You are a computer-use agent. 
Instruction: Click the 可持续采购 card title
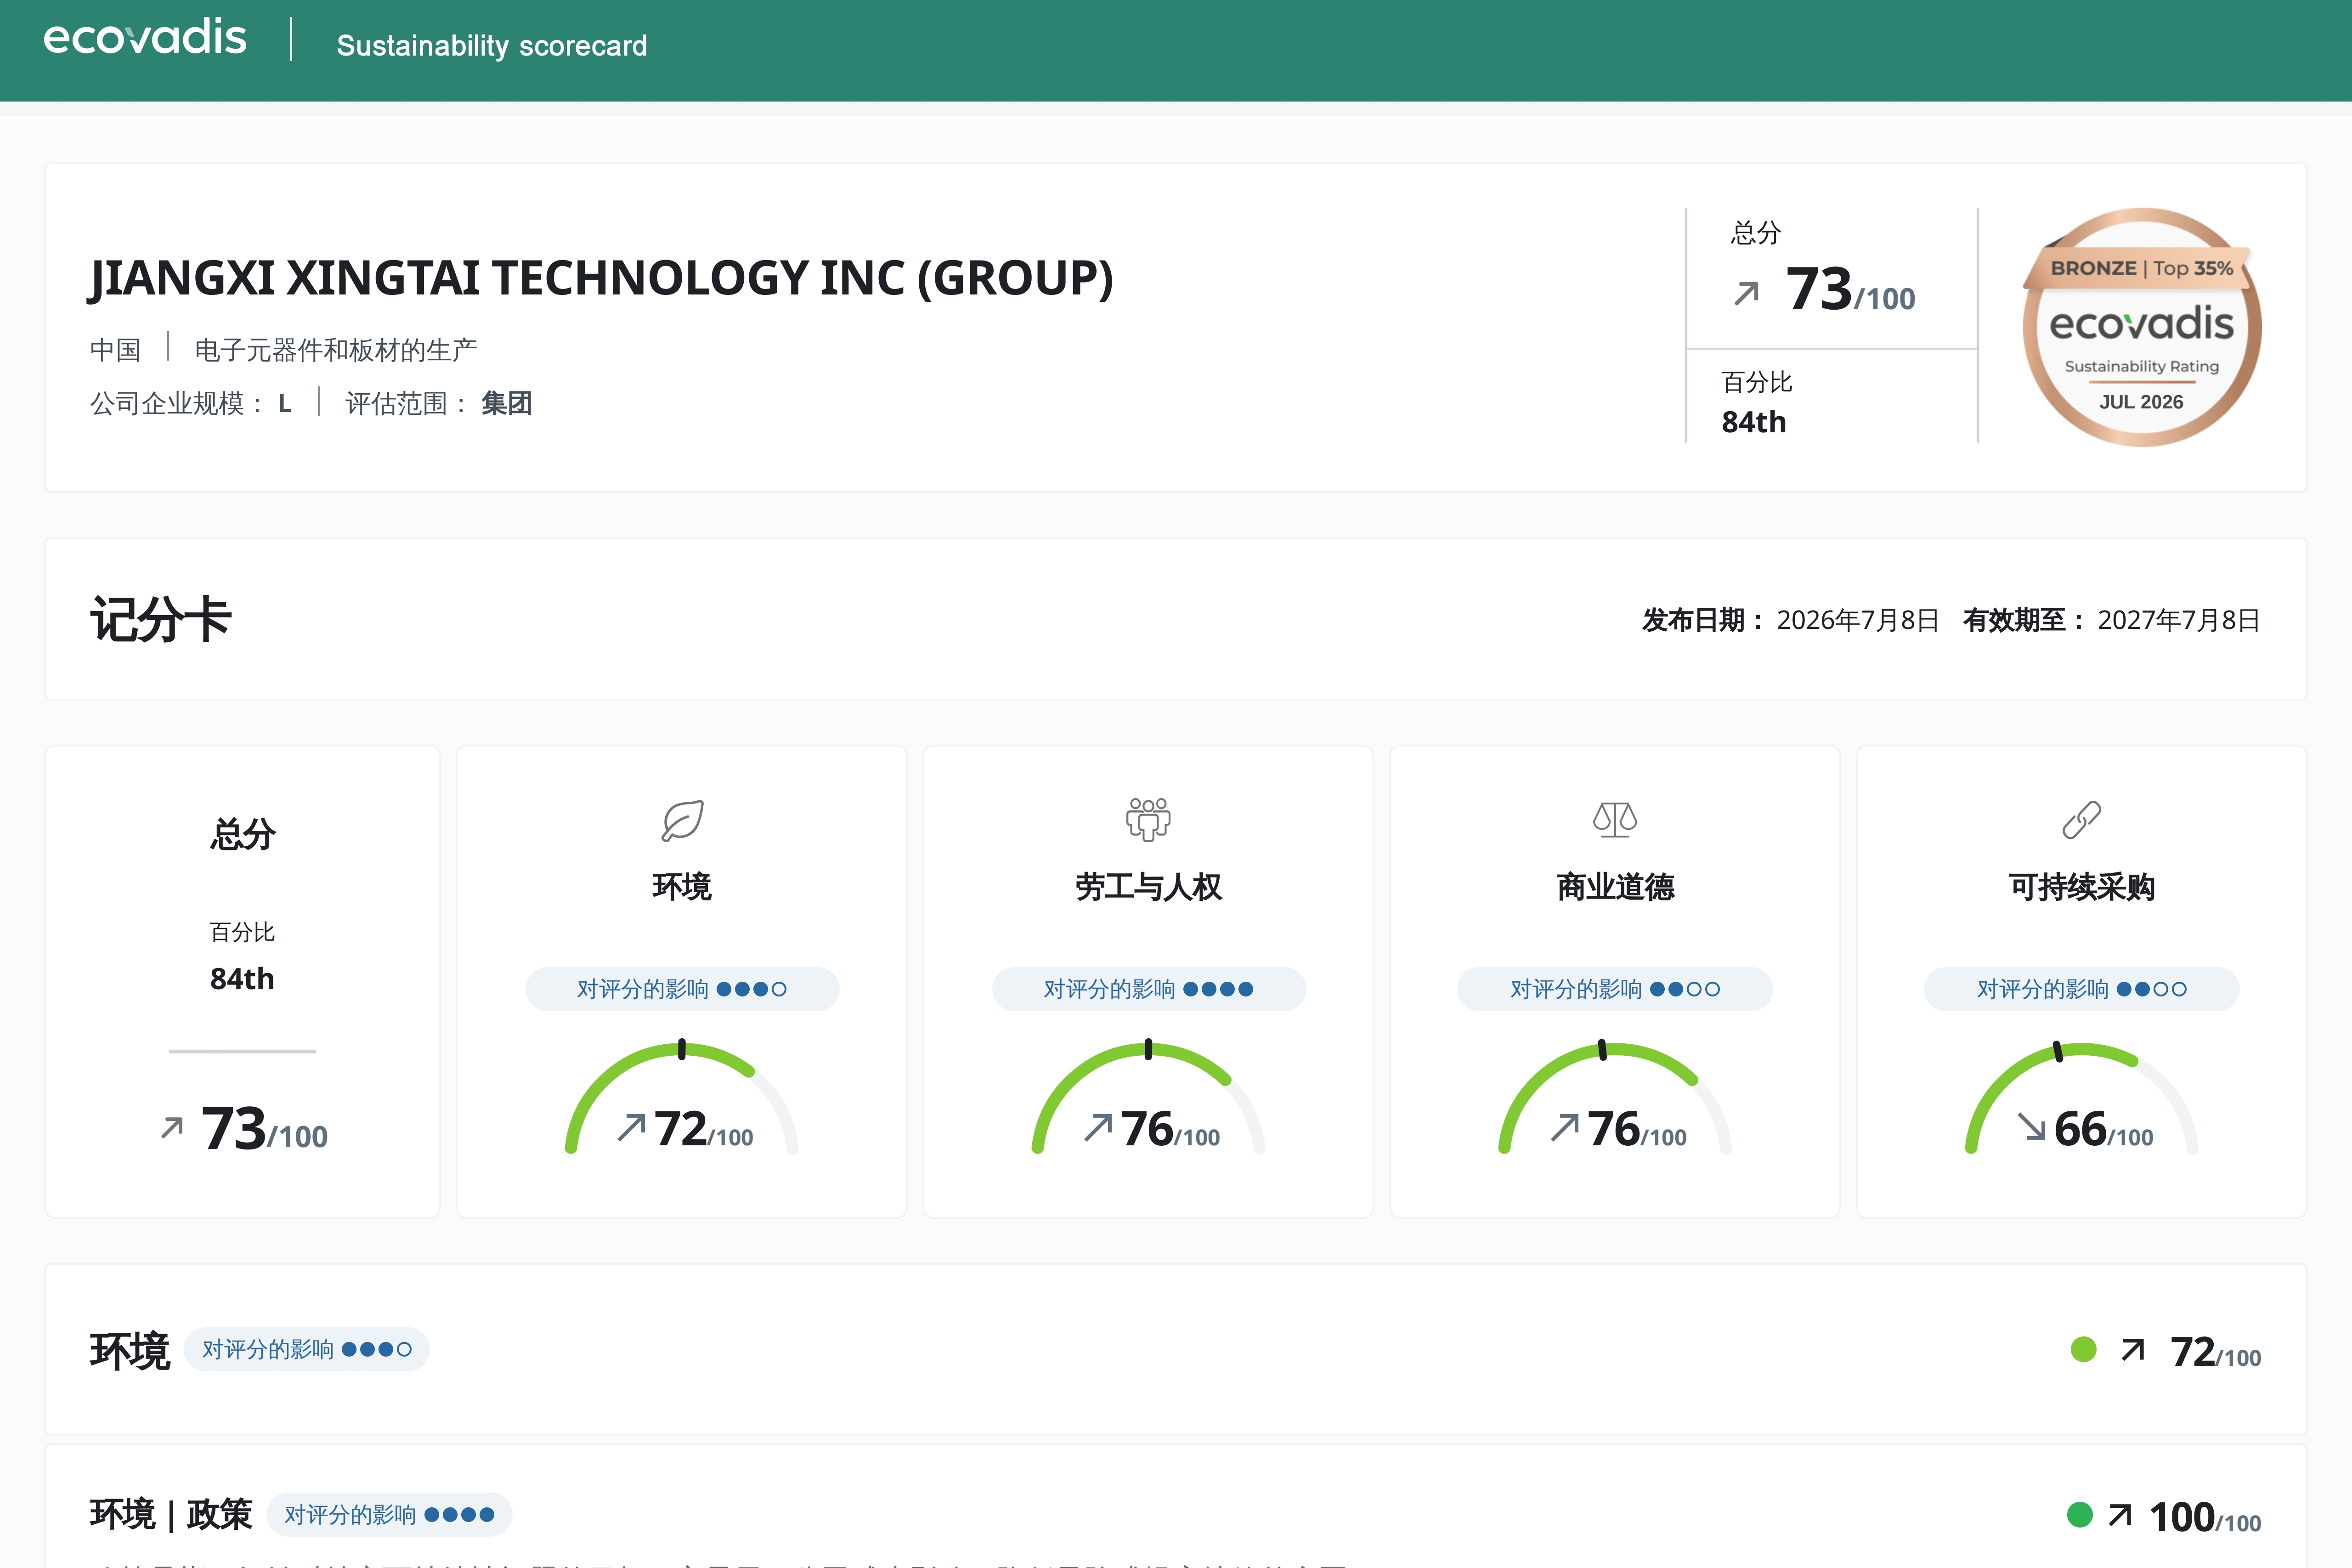2081,887
